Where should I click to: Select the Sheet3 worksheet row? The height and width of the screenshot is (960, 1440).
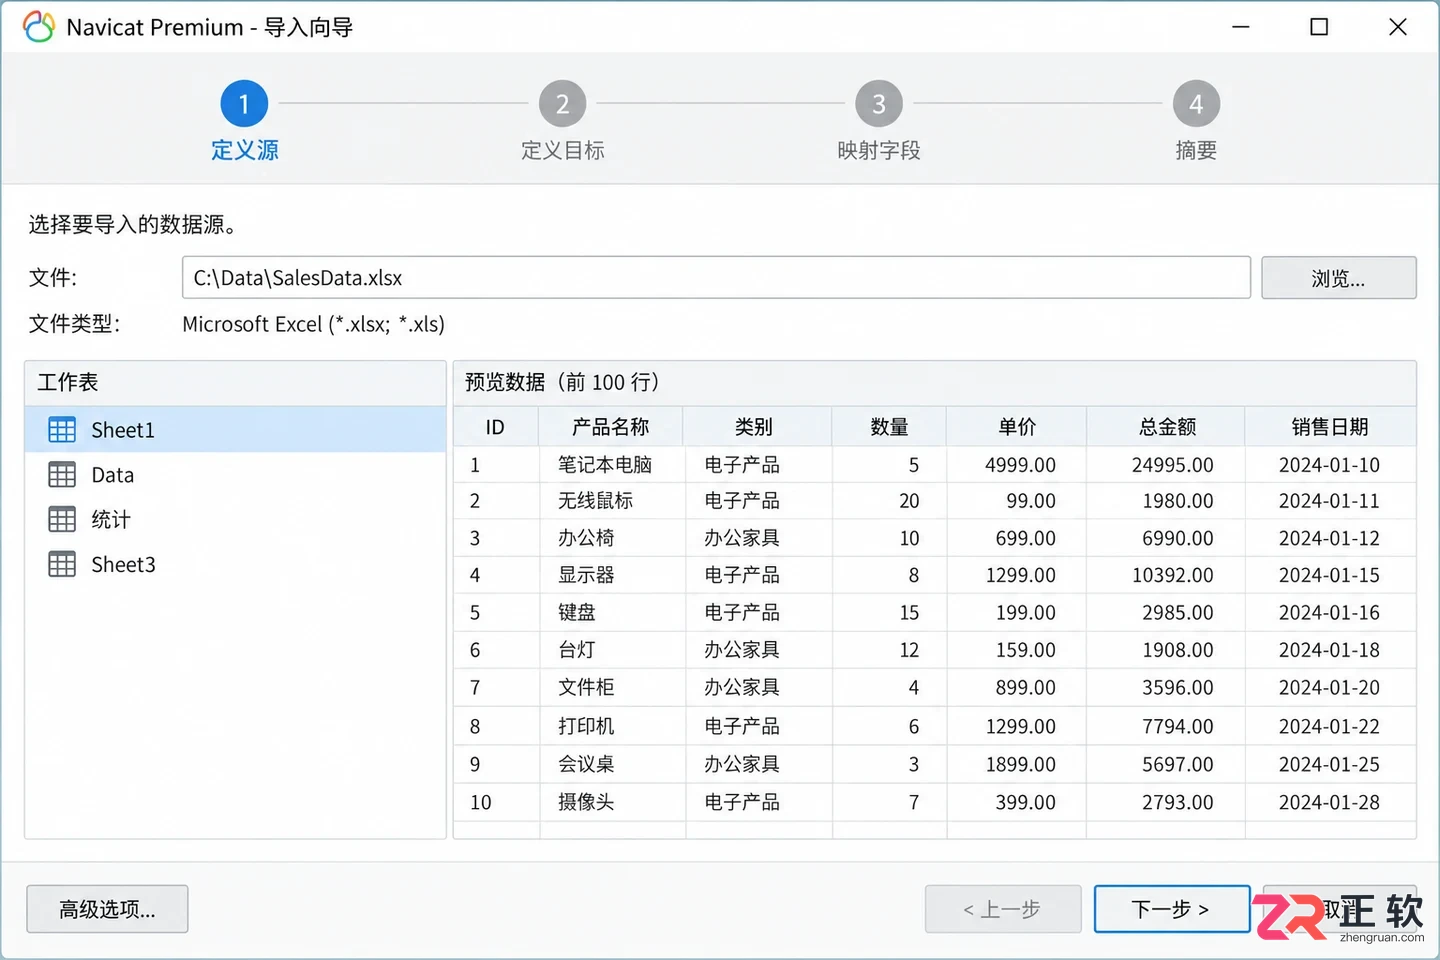(x=236, y=564)
